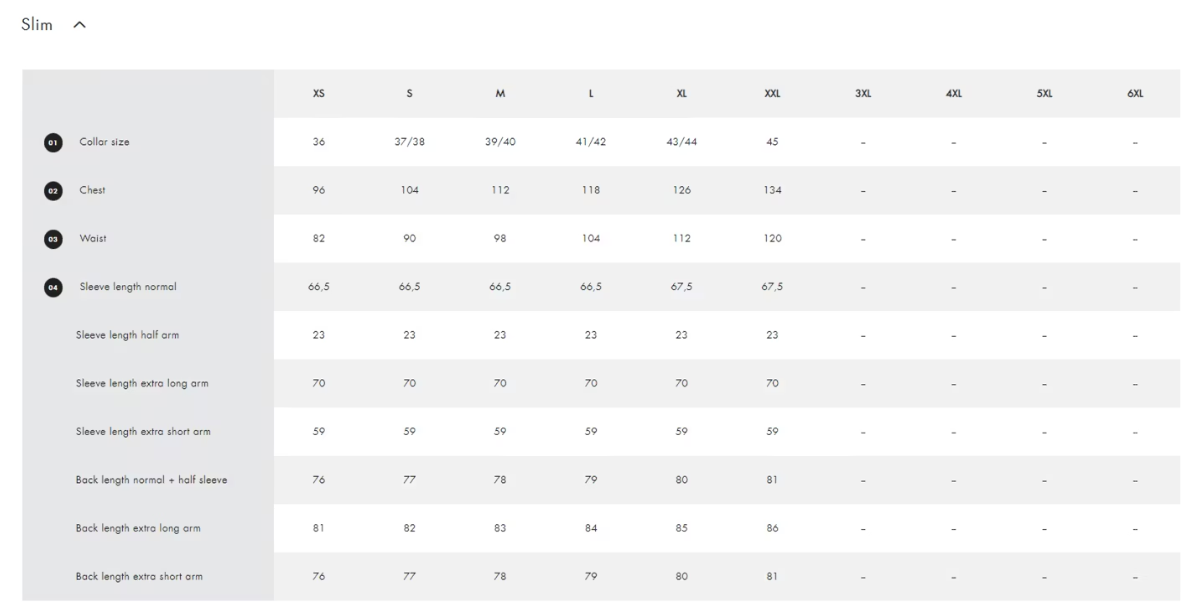This screenshot has width=1204, height=606.
Task: Select the XXL column header
Action: [x=772, y=94]
